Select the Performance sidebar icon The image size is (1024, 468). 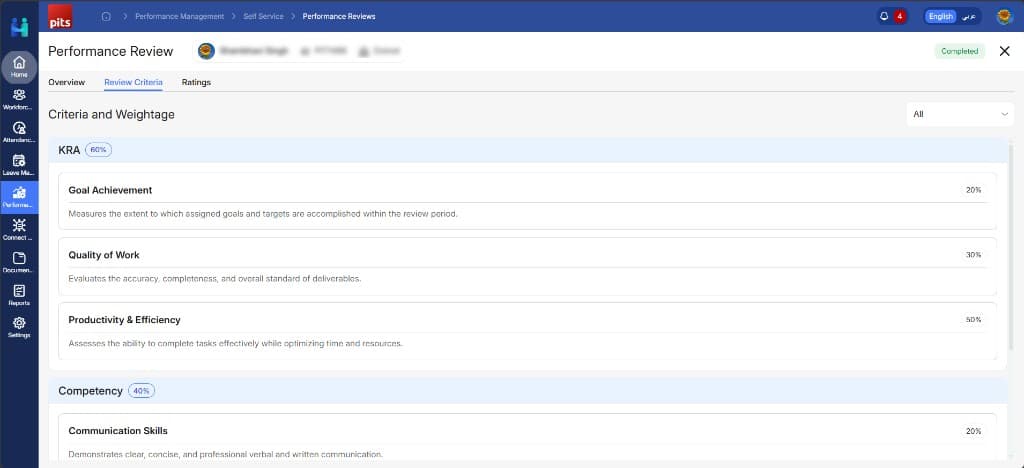coord(19,197)
